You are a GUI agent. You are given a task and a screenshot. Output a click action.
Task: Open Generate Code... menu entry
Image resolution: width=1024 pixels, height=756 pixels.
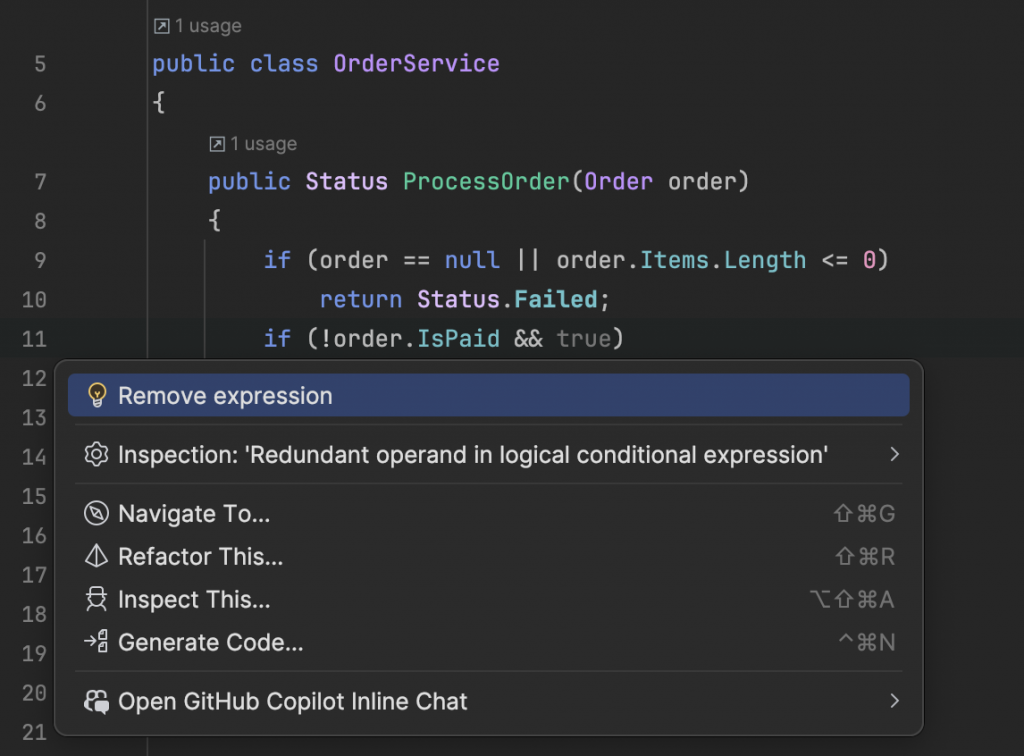pyautogui.click(x=210, y=643)
